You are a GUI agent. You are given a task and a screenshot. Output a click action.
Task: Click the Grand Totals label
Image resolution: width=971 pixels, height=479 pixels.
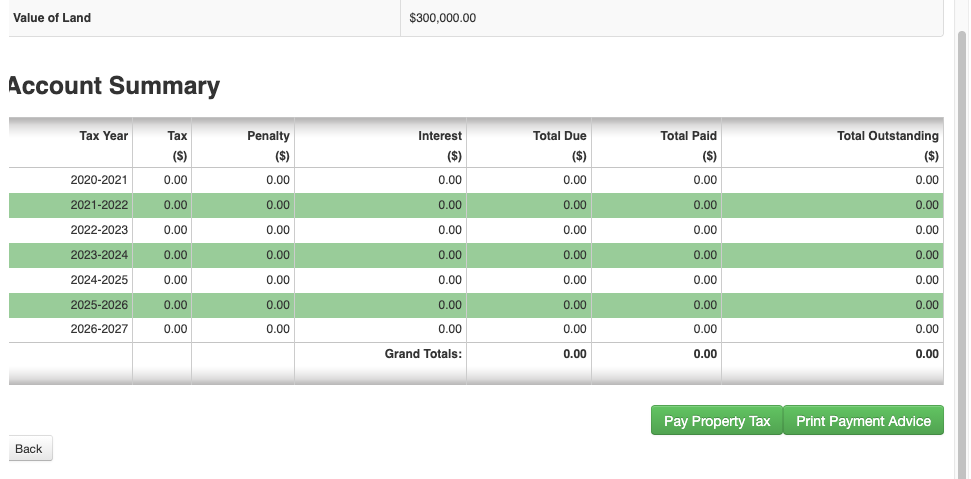click(423, 354)
